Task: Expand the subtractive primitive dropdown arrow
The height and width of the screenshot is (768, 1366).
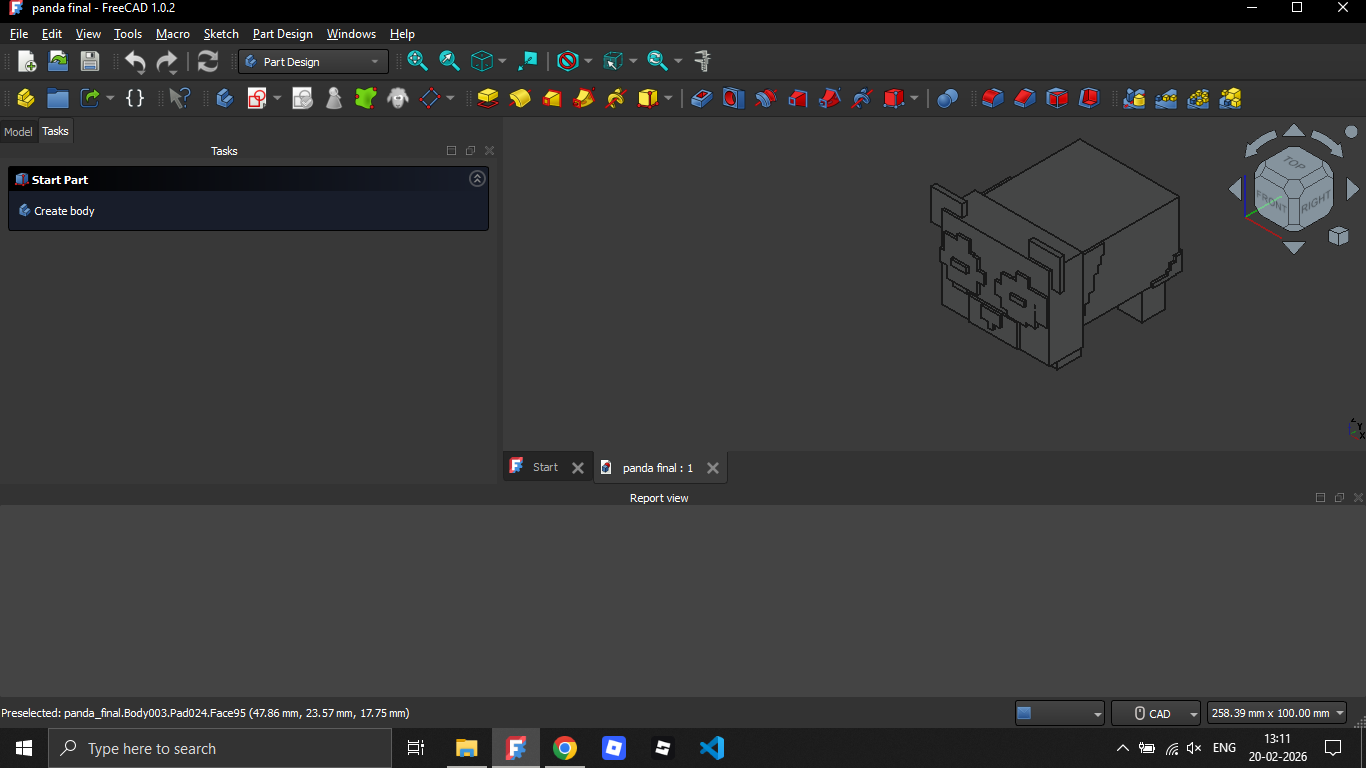Action: (x=914, y=98)
